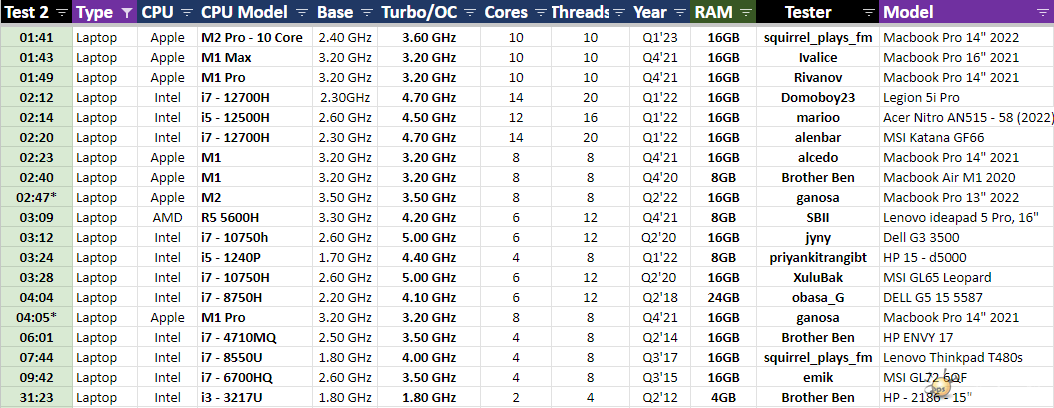Image resolution: width=1054 pixels, height=408 pixels.
Task: Select the "Q2'14" year cell
Action: coord(658,337)
